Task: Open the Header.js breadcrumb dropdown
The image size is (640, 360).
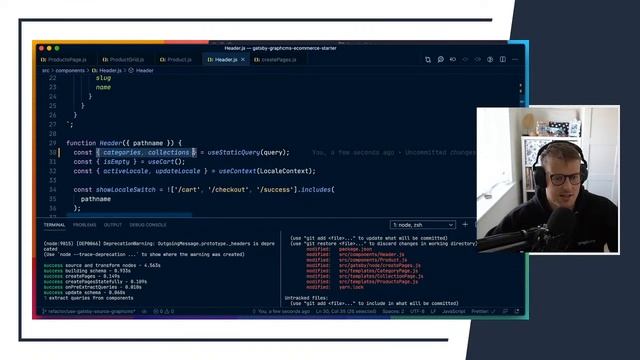Action: [x=107, y=70]
